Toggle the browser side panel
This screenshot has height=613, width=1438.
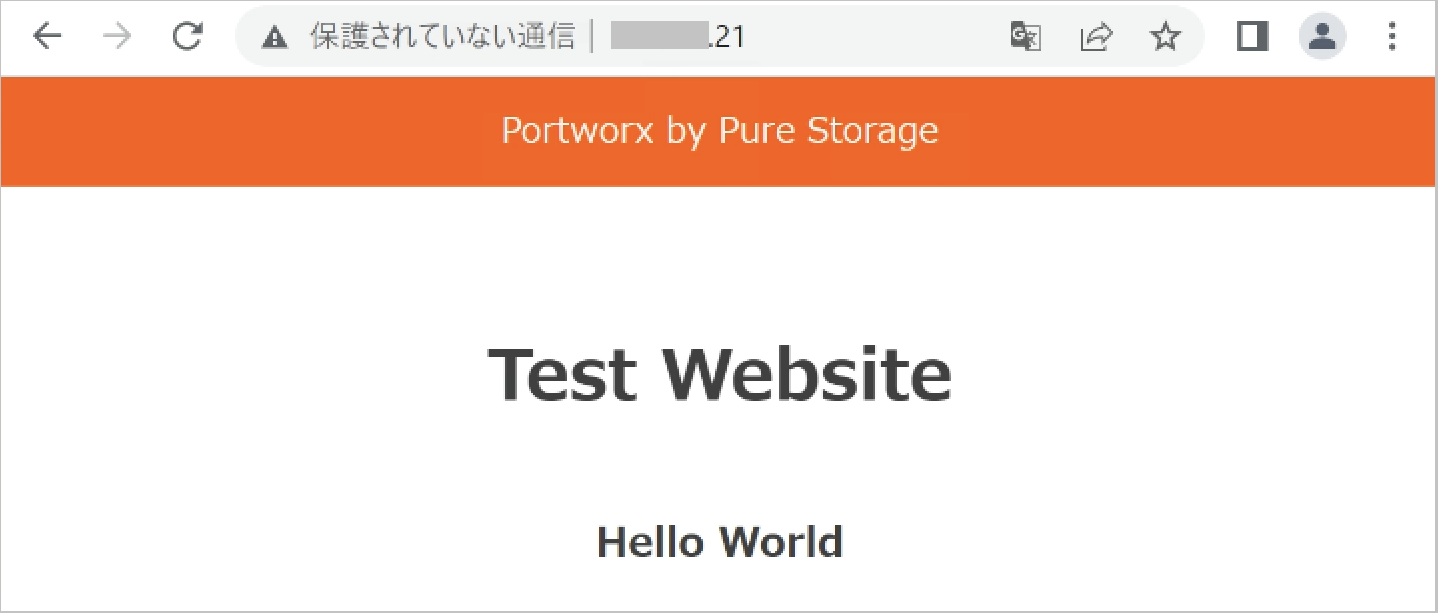[1252, 38]
